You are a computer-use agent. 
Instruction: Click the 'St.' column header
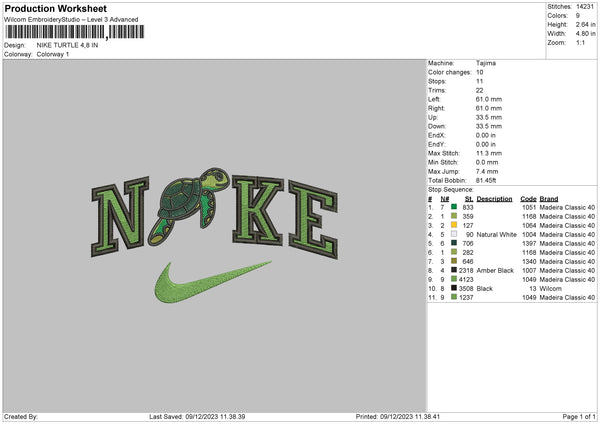coord(469,199)
